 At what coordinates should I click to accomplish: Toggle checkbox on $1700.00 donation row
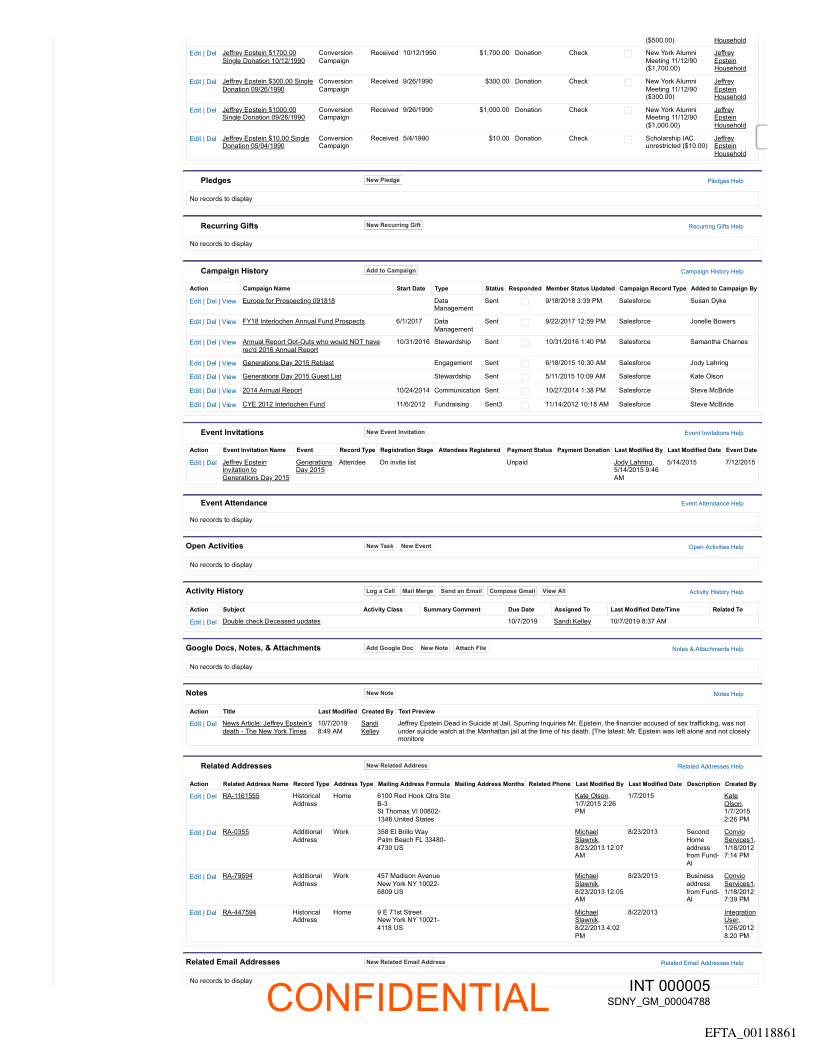click(x=628, y=54)
